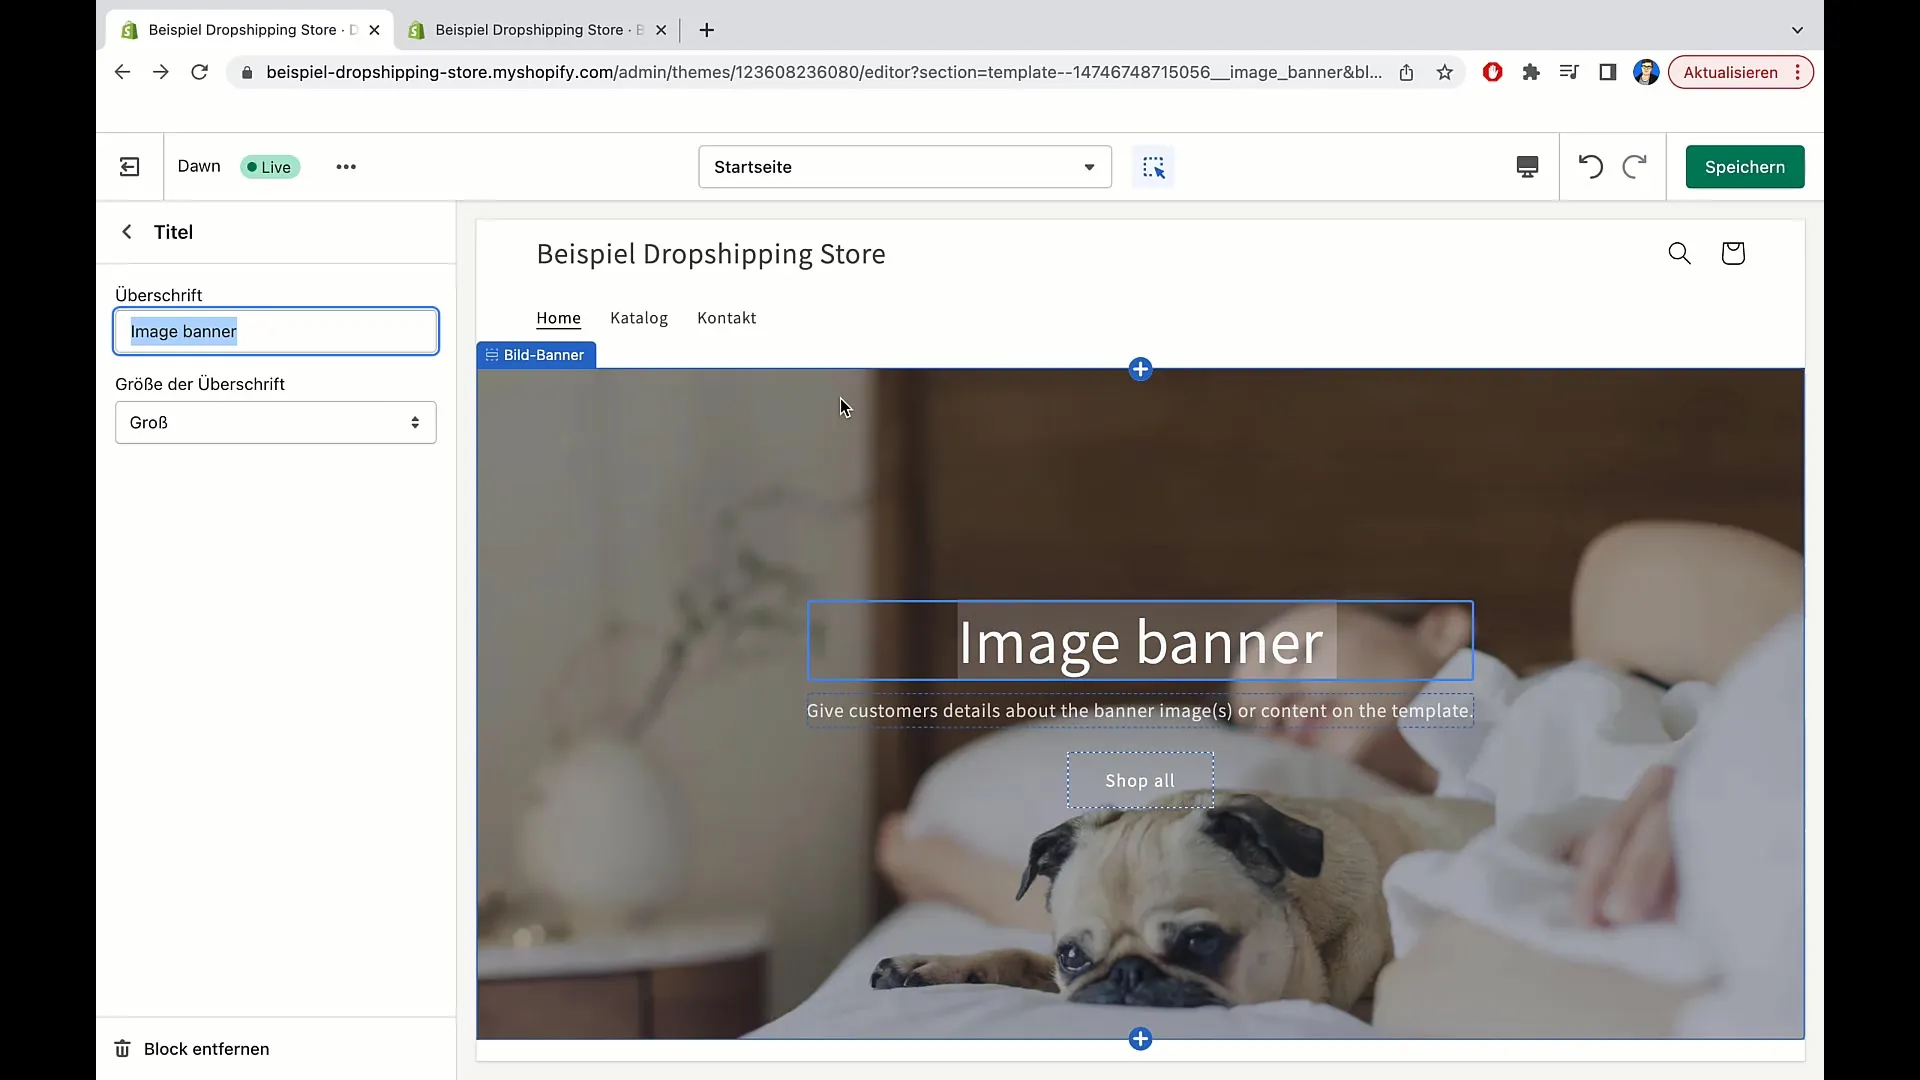
Task: Click the Aktualisieren button in browser
Action: [x=1731, y=71]
